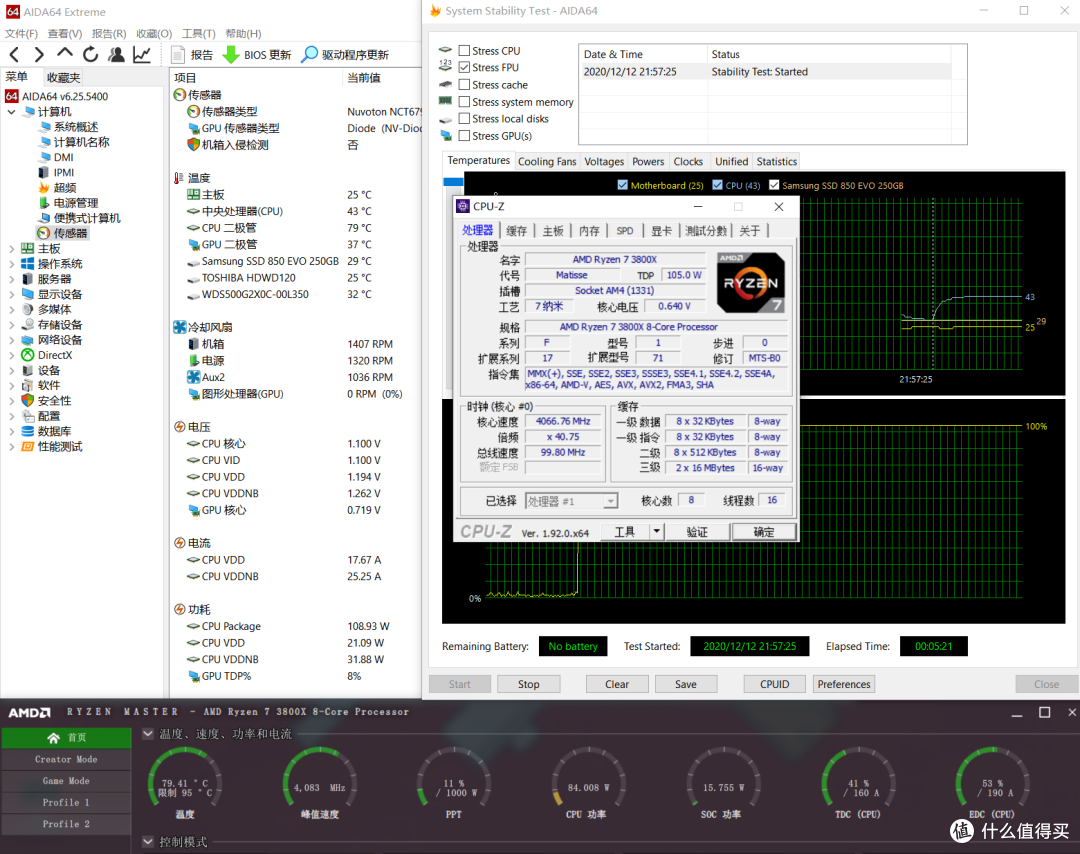Enable Stress cache checkbox
This screenshot has width=1080, height=854.
pos(464,85)
